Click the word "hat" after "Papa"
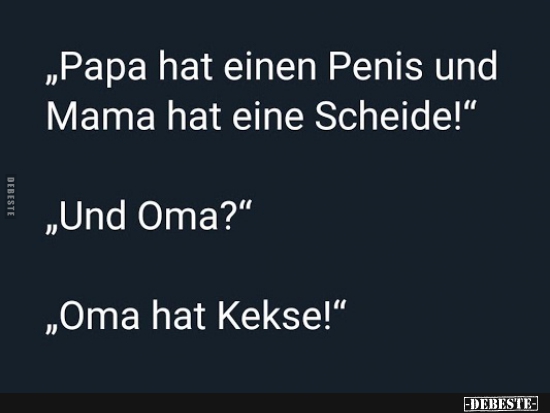This screenshot has width=550, height=413. click(185, 66)
